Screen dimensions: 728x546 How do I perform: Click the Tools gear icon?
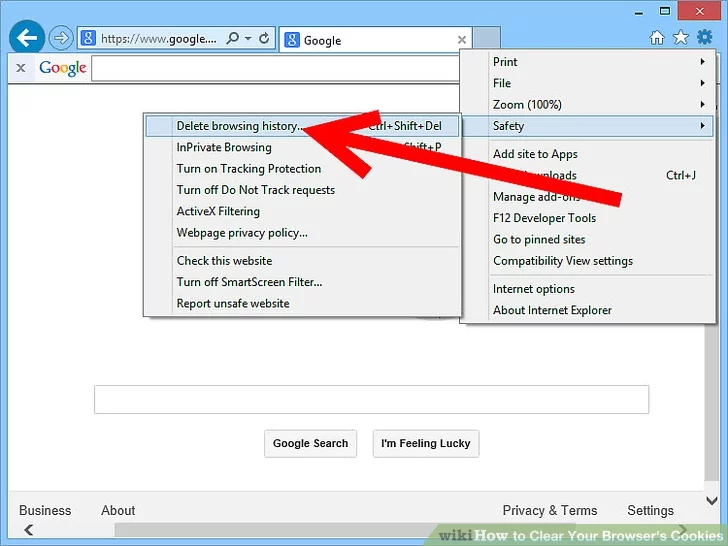(704, 37)
